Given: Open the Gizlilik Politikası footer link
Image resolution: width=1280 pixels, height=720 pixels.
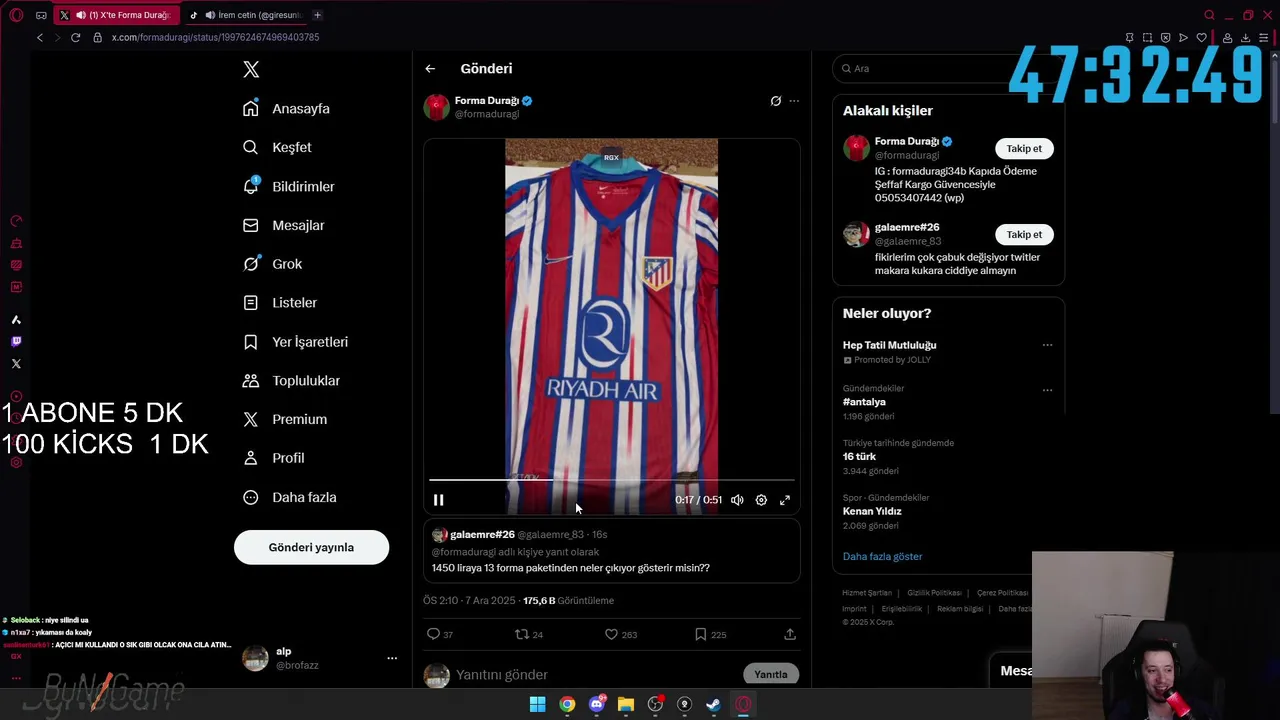Looking at the screenshot, I should click(934, 593).
